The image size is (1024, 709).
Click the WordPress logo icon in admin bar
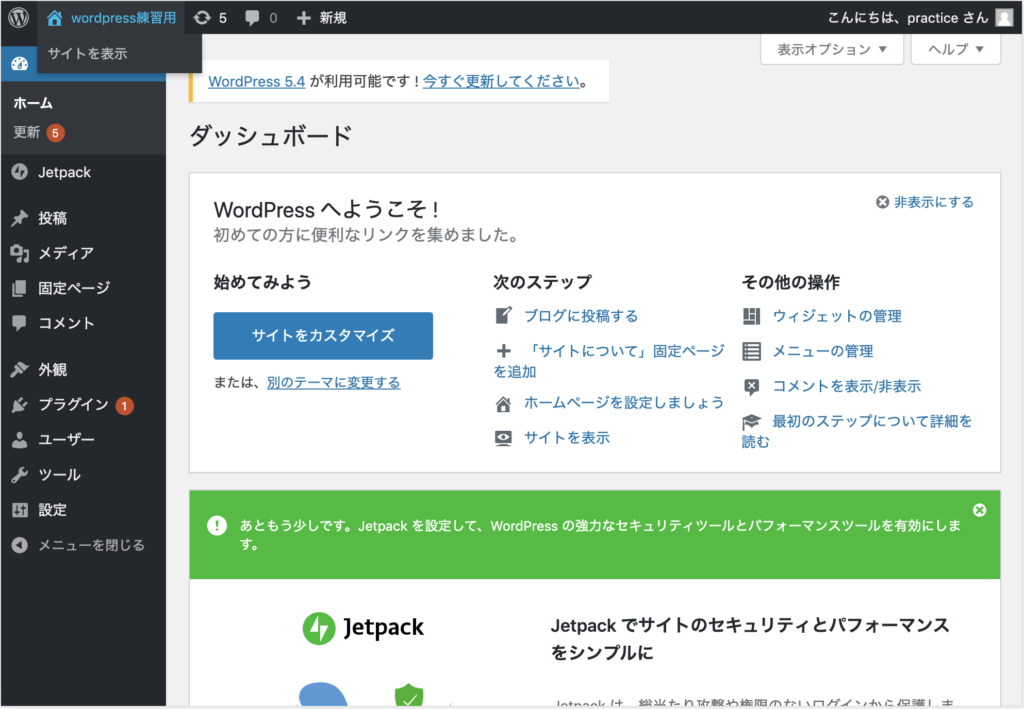click(18, 17)
